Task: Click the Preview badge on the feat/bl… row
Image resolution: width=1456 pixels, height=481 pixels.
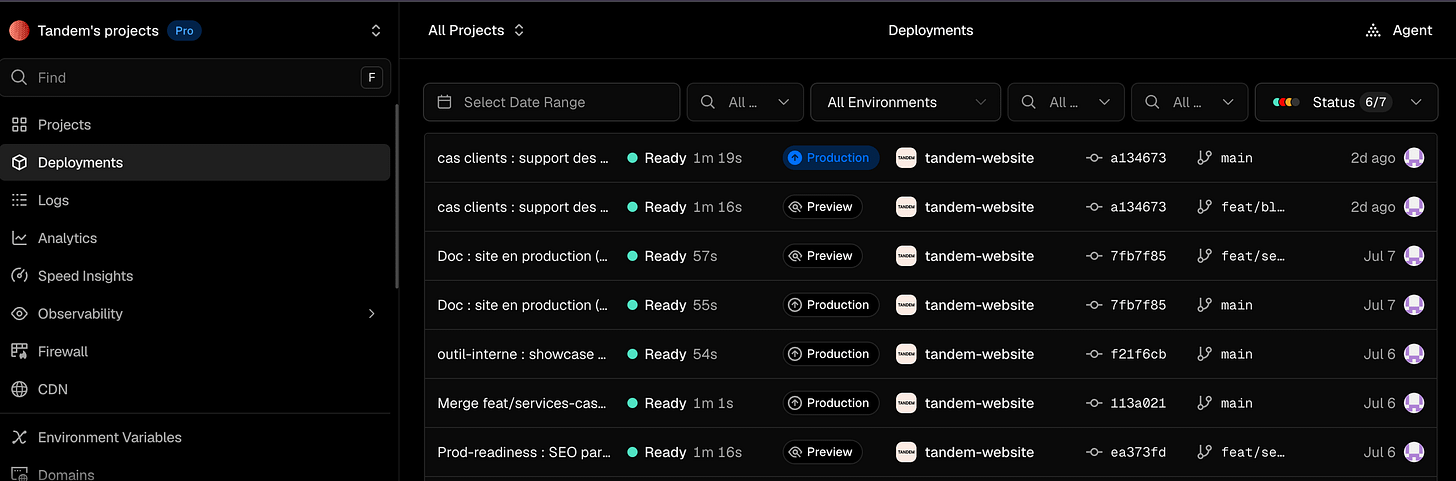Action: tap(822, 207)
